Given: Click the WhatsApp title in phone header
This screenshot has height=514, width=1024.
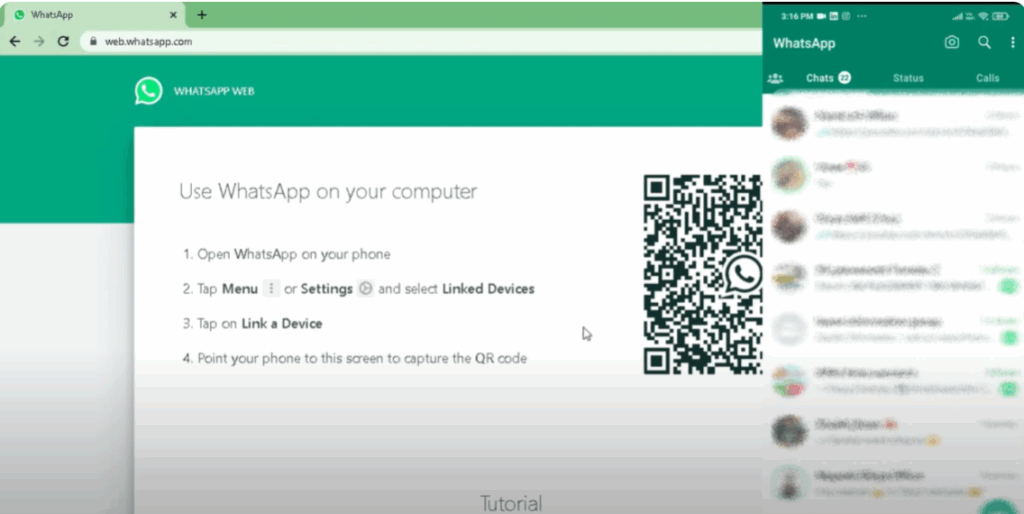Looking at the screenshot, I should tap(804, 43).
